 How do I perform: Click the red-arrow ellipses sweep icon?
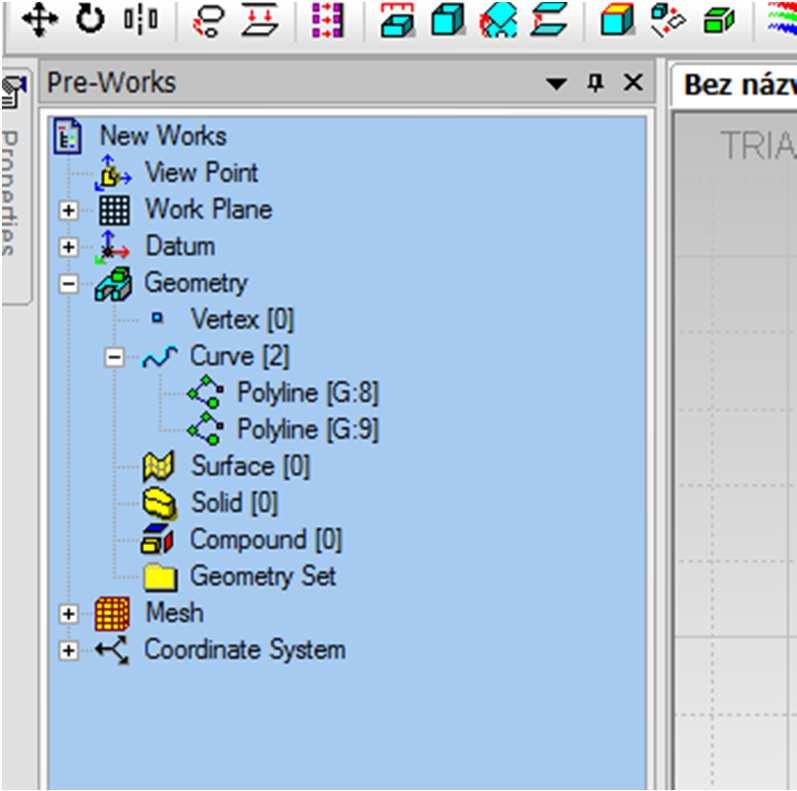[x=208, y=20]
